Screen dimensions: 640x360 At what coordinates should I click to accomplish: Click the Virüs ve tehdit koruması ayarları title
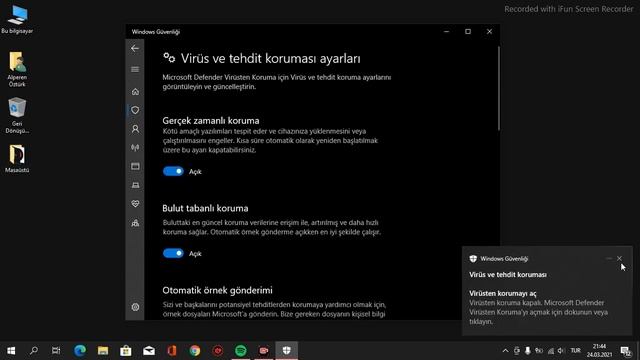[271, 58]
